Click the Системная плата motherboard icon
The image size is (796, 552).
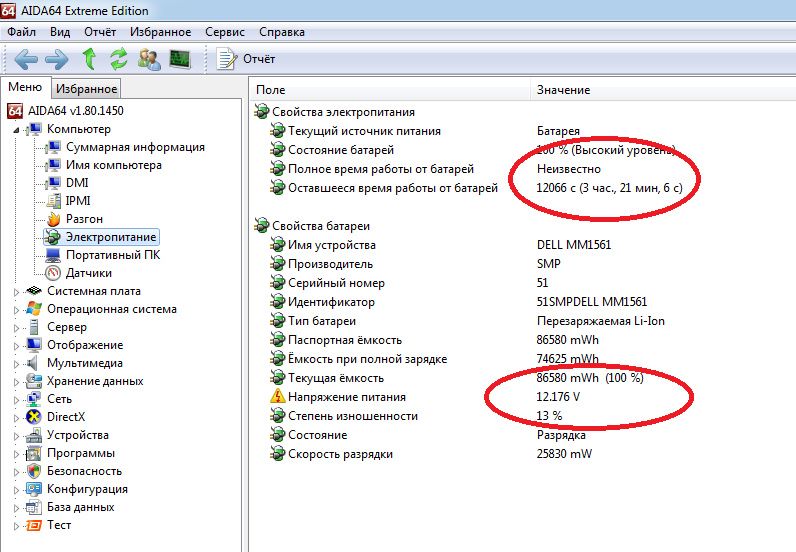34,291
